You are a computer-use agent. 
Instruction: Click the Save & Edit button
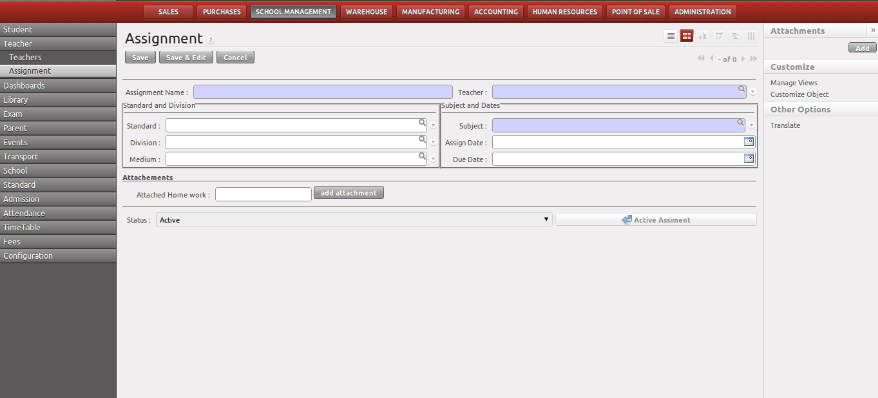[x=186, y=57]
